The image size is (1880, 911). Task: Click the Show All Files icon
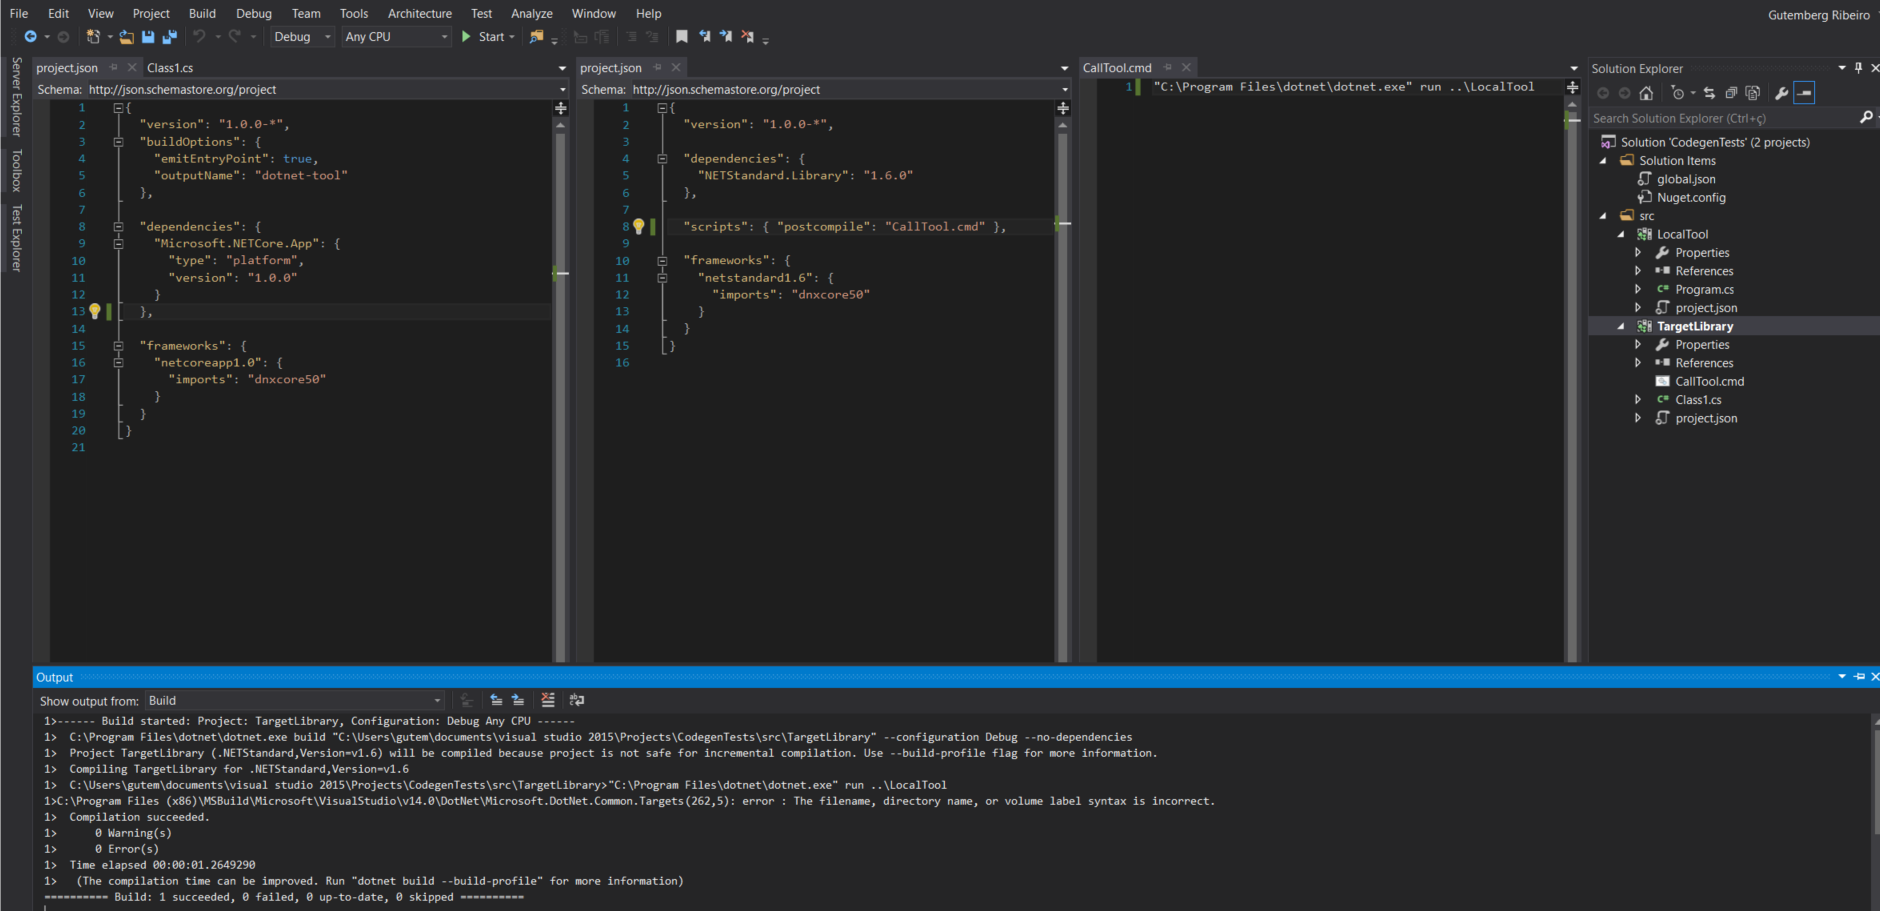[x=1753, y=93]
